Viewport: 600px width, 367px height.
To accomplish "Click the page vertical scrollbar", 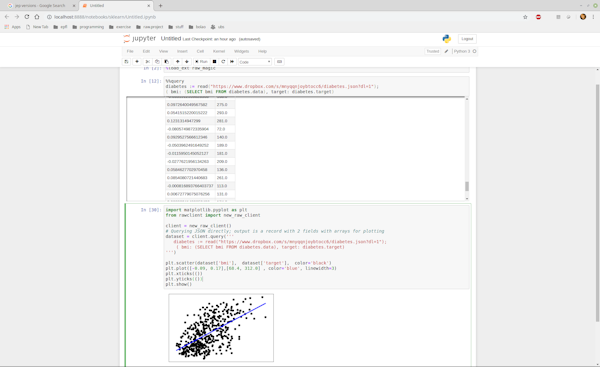I will (597, 203).
